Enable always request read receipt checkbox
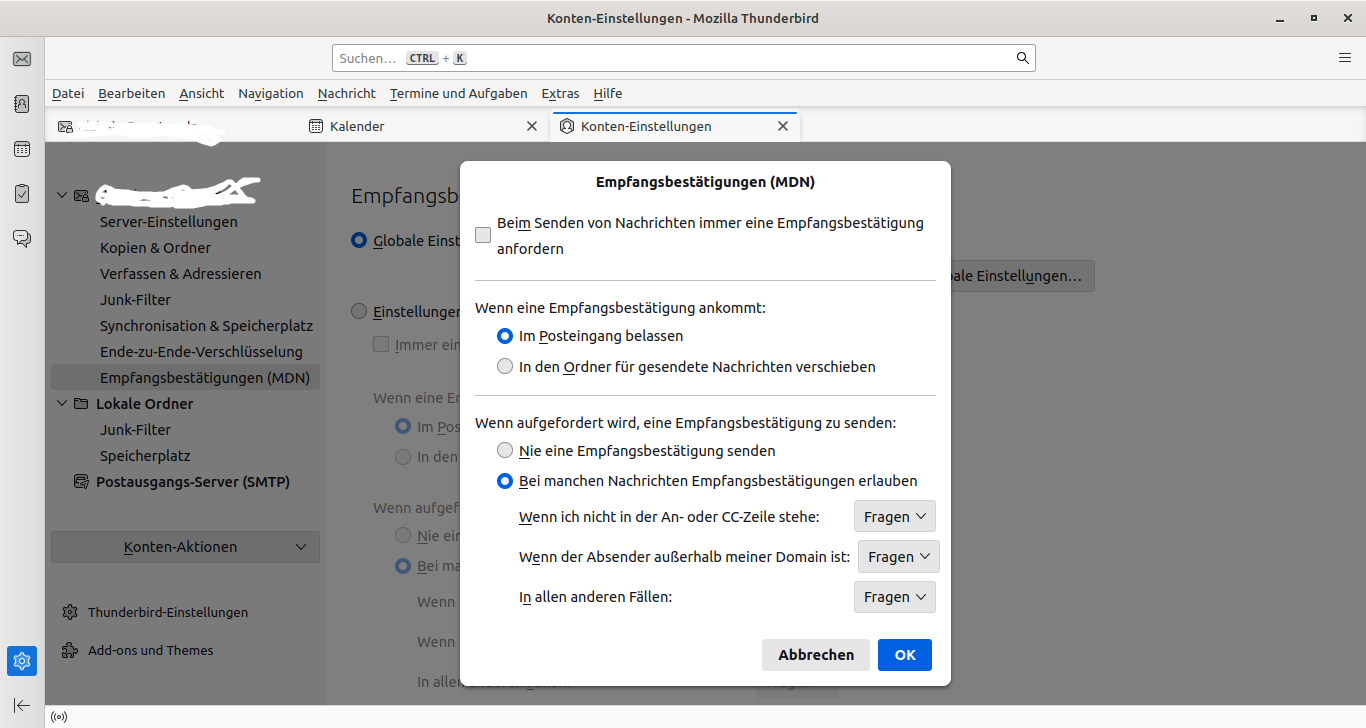 tap(483, 235)
